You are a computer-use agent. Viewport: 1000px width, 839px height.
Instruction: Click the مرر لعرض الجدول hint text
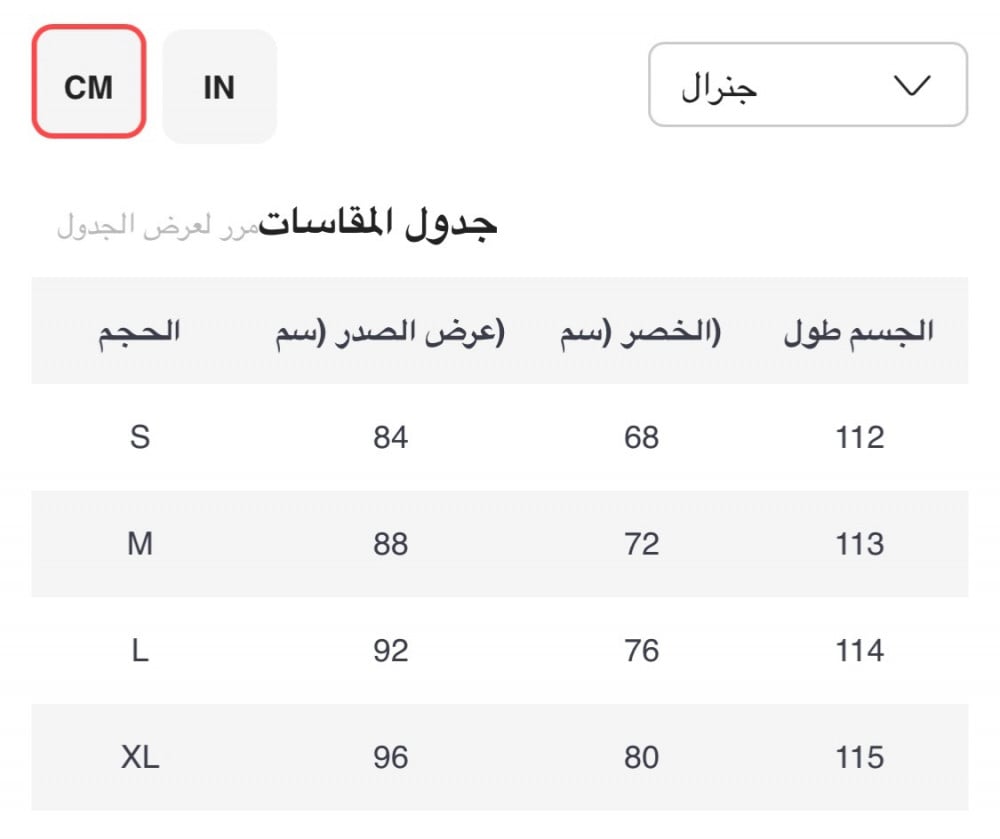click(157, 225)
